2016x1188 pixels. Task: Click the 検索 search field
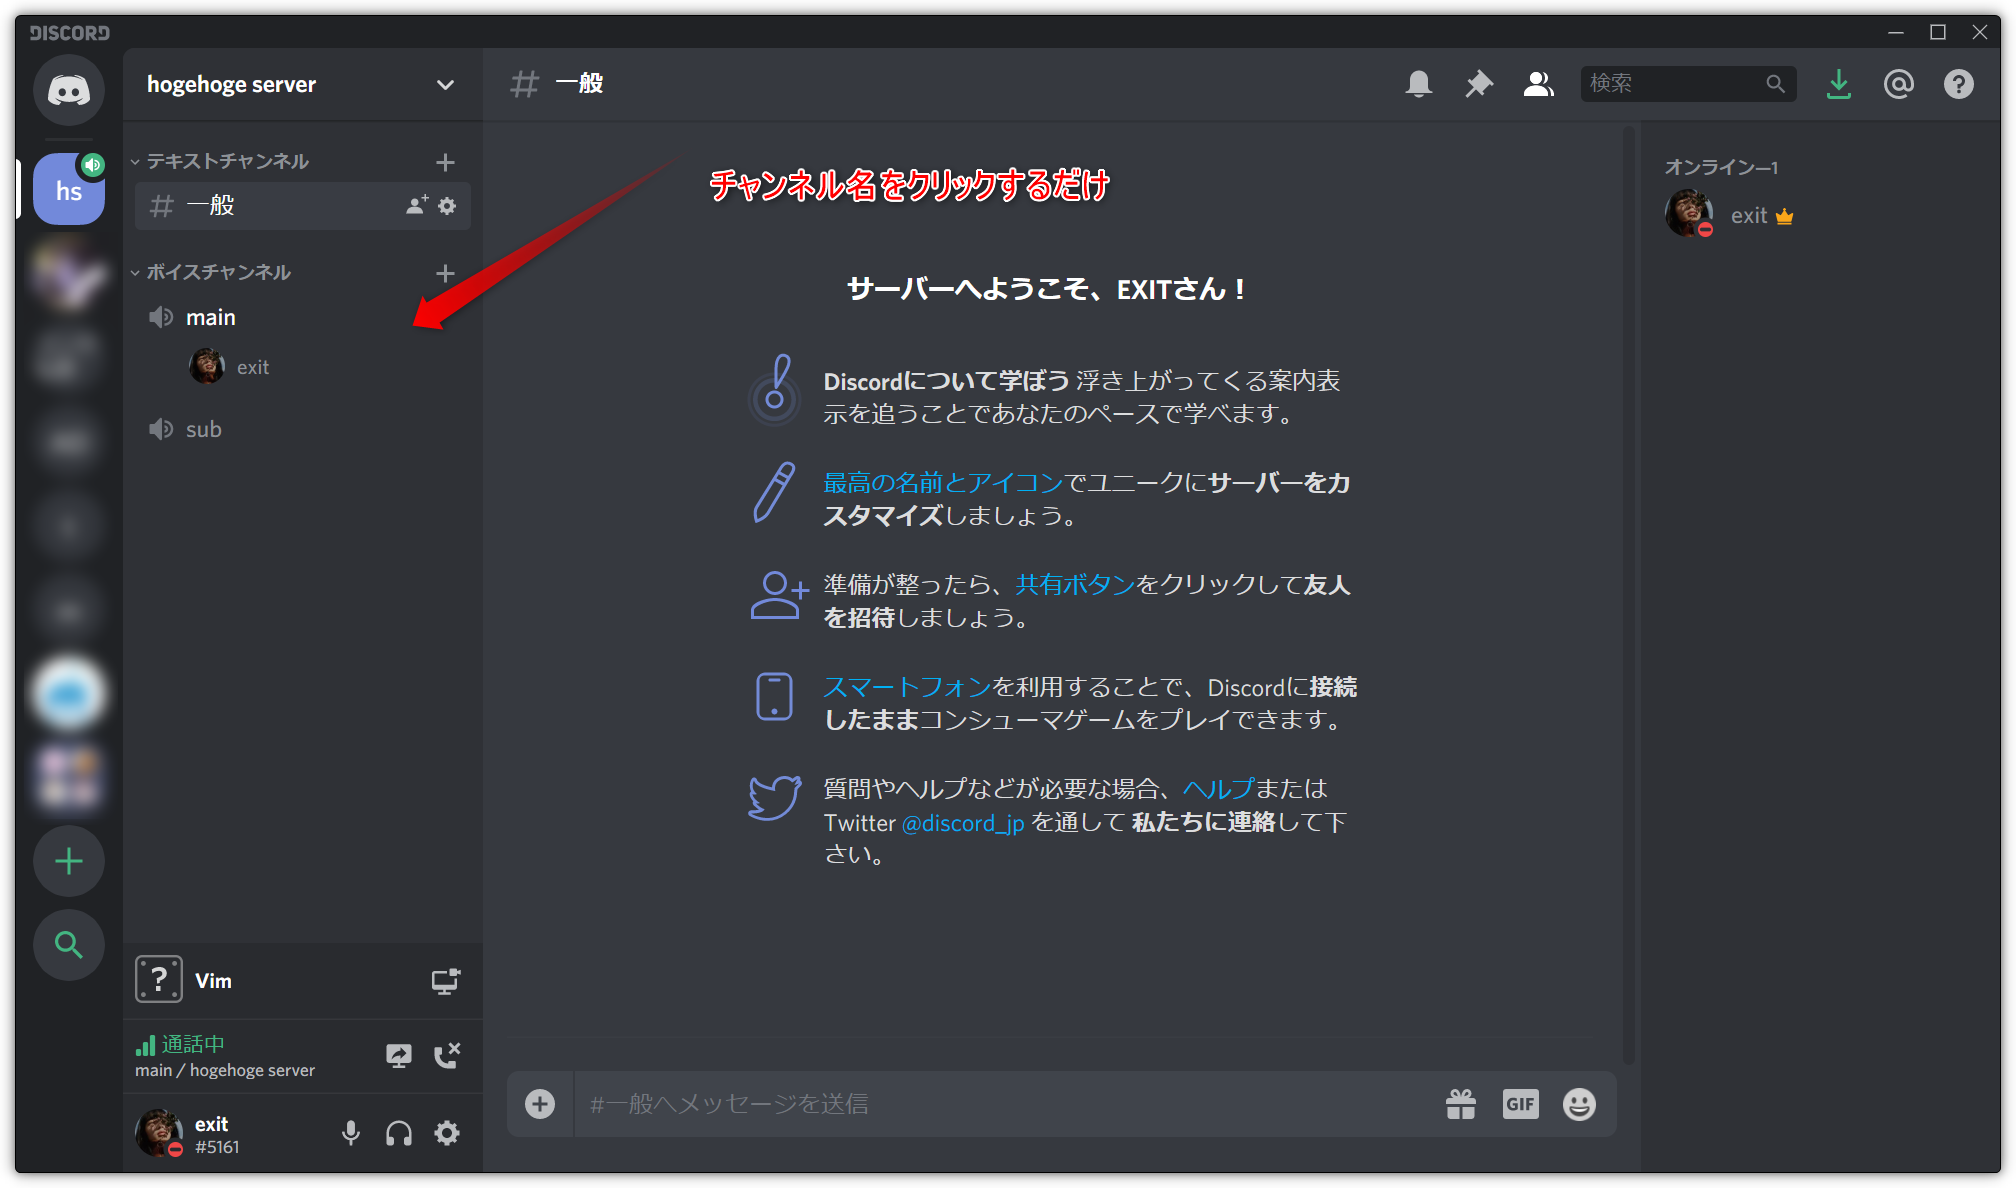click(x=1688, y=84)
